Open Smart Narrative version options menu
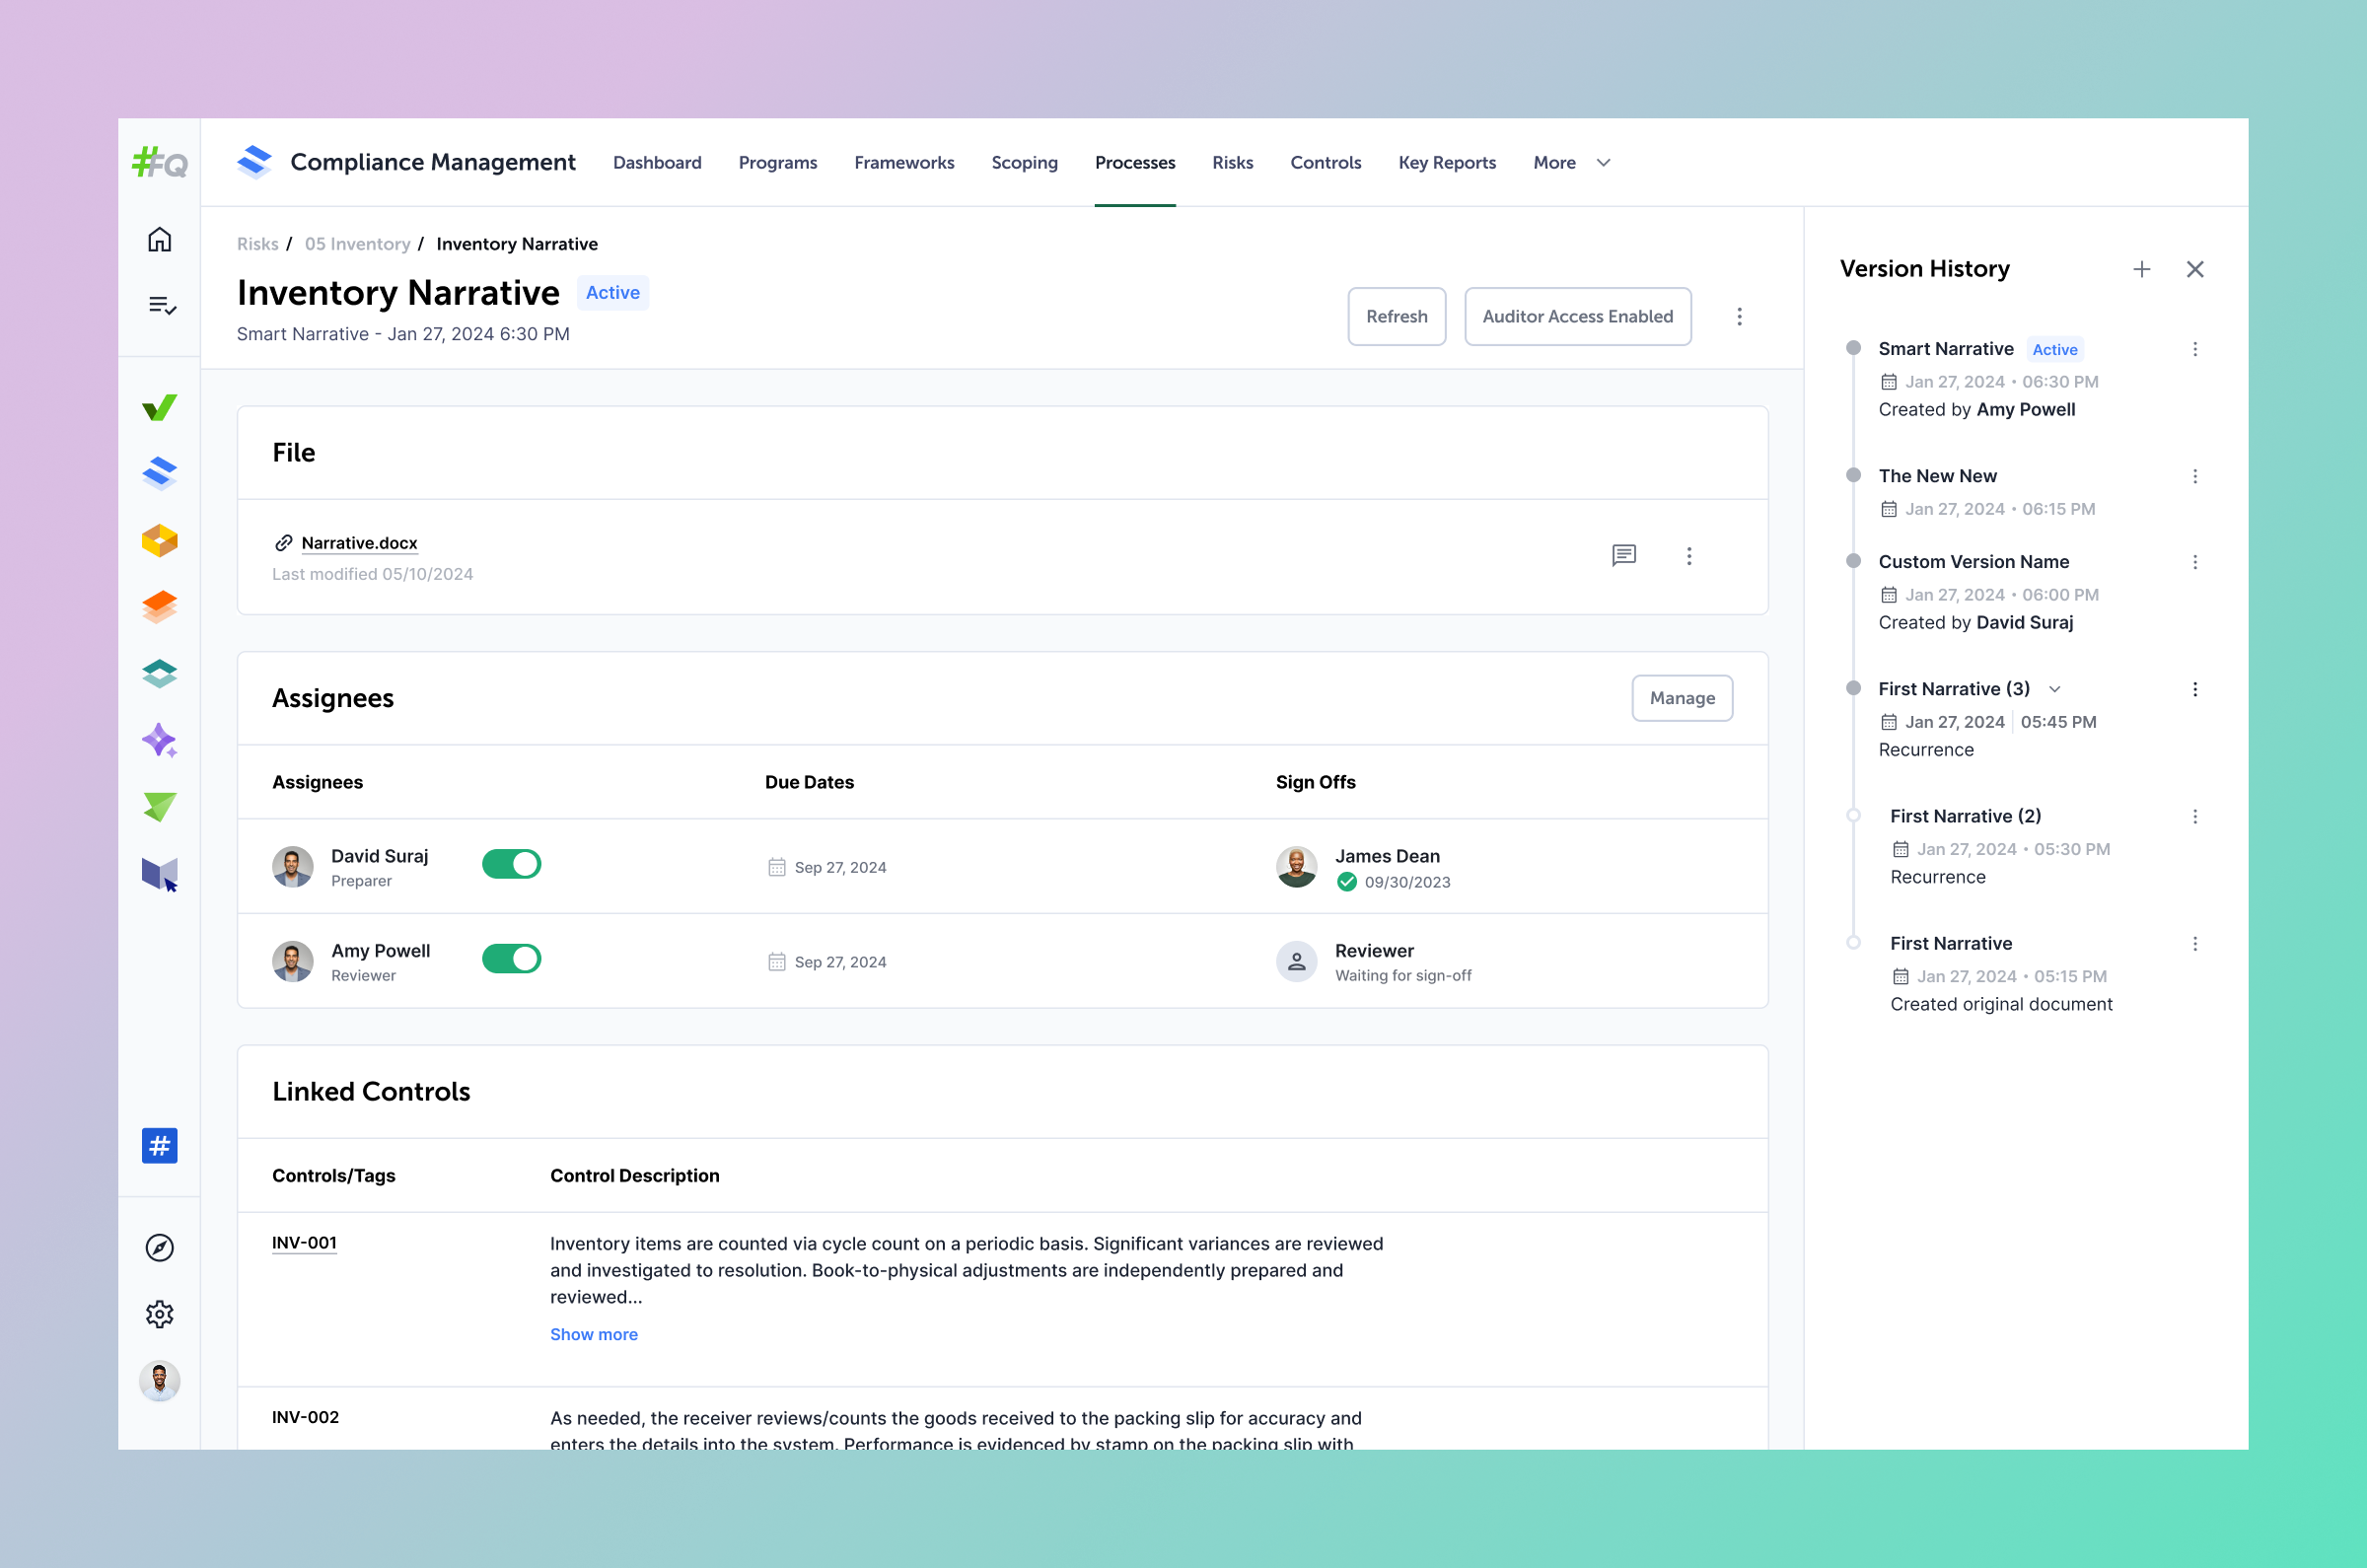Image resolution: width=2367 pixels, height=1568 pixels. point(2194,349)
